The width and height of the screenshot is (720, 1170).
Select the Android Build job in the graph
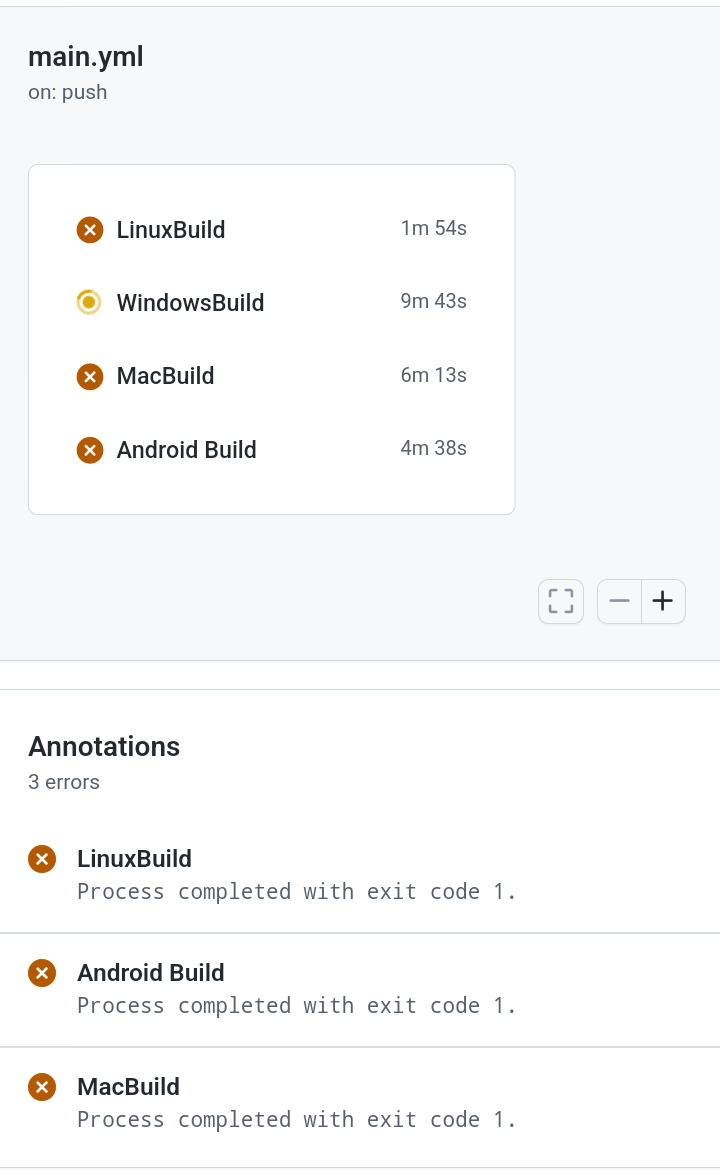(186, 450)
